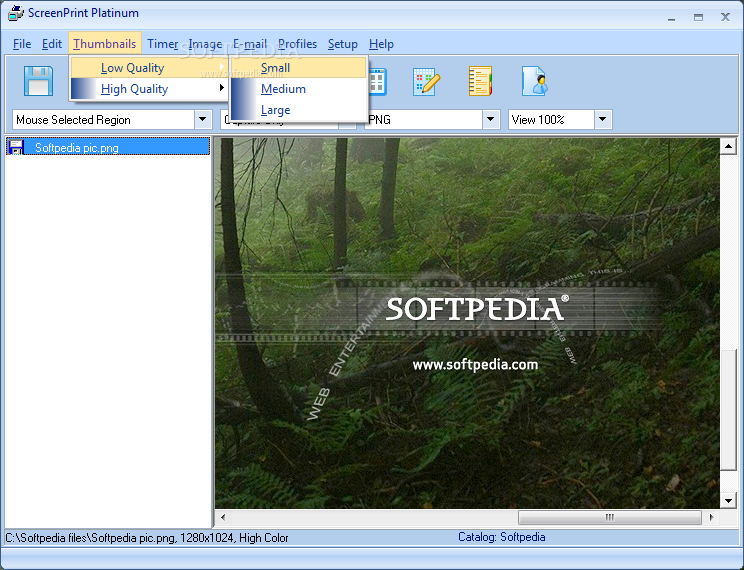
Task: Open the calendar with pencil icon
Action: point(427,82)
